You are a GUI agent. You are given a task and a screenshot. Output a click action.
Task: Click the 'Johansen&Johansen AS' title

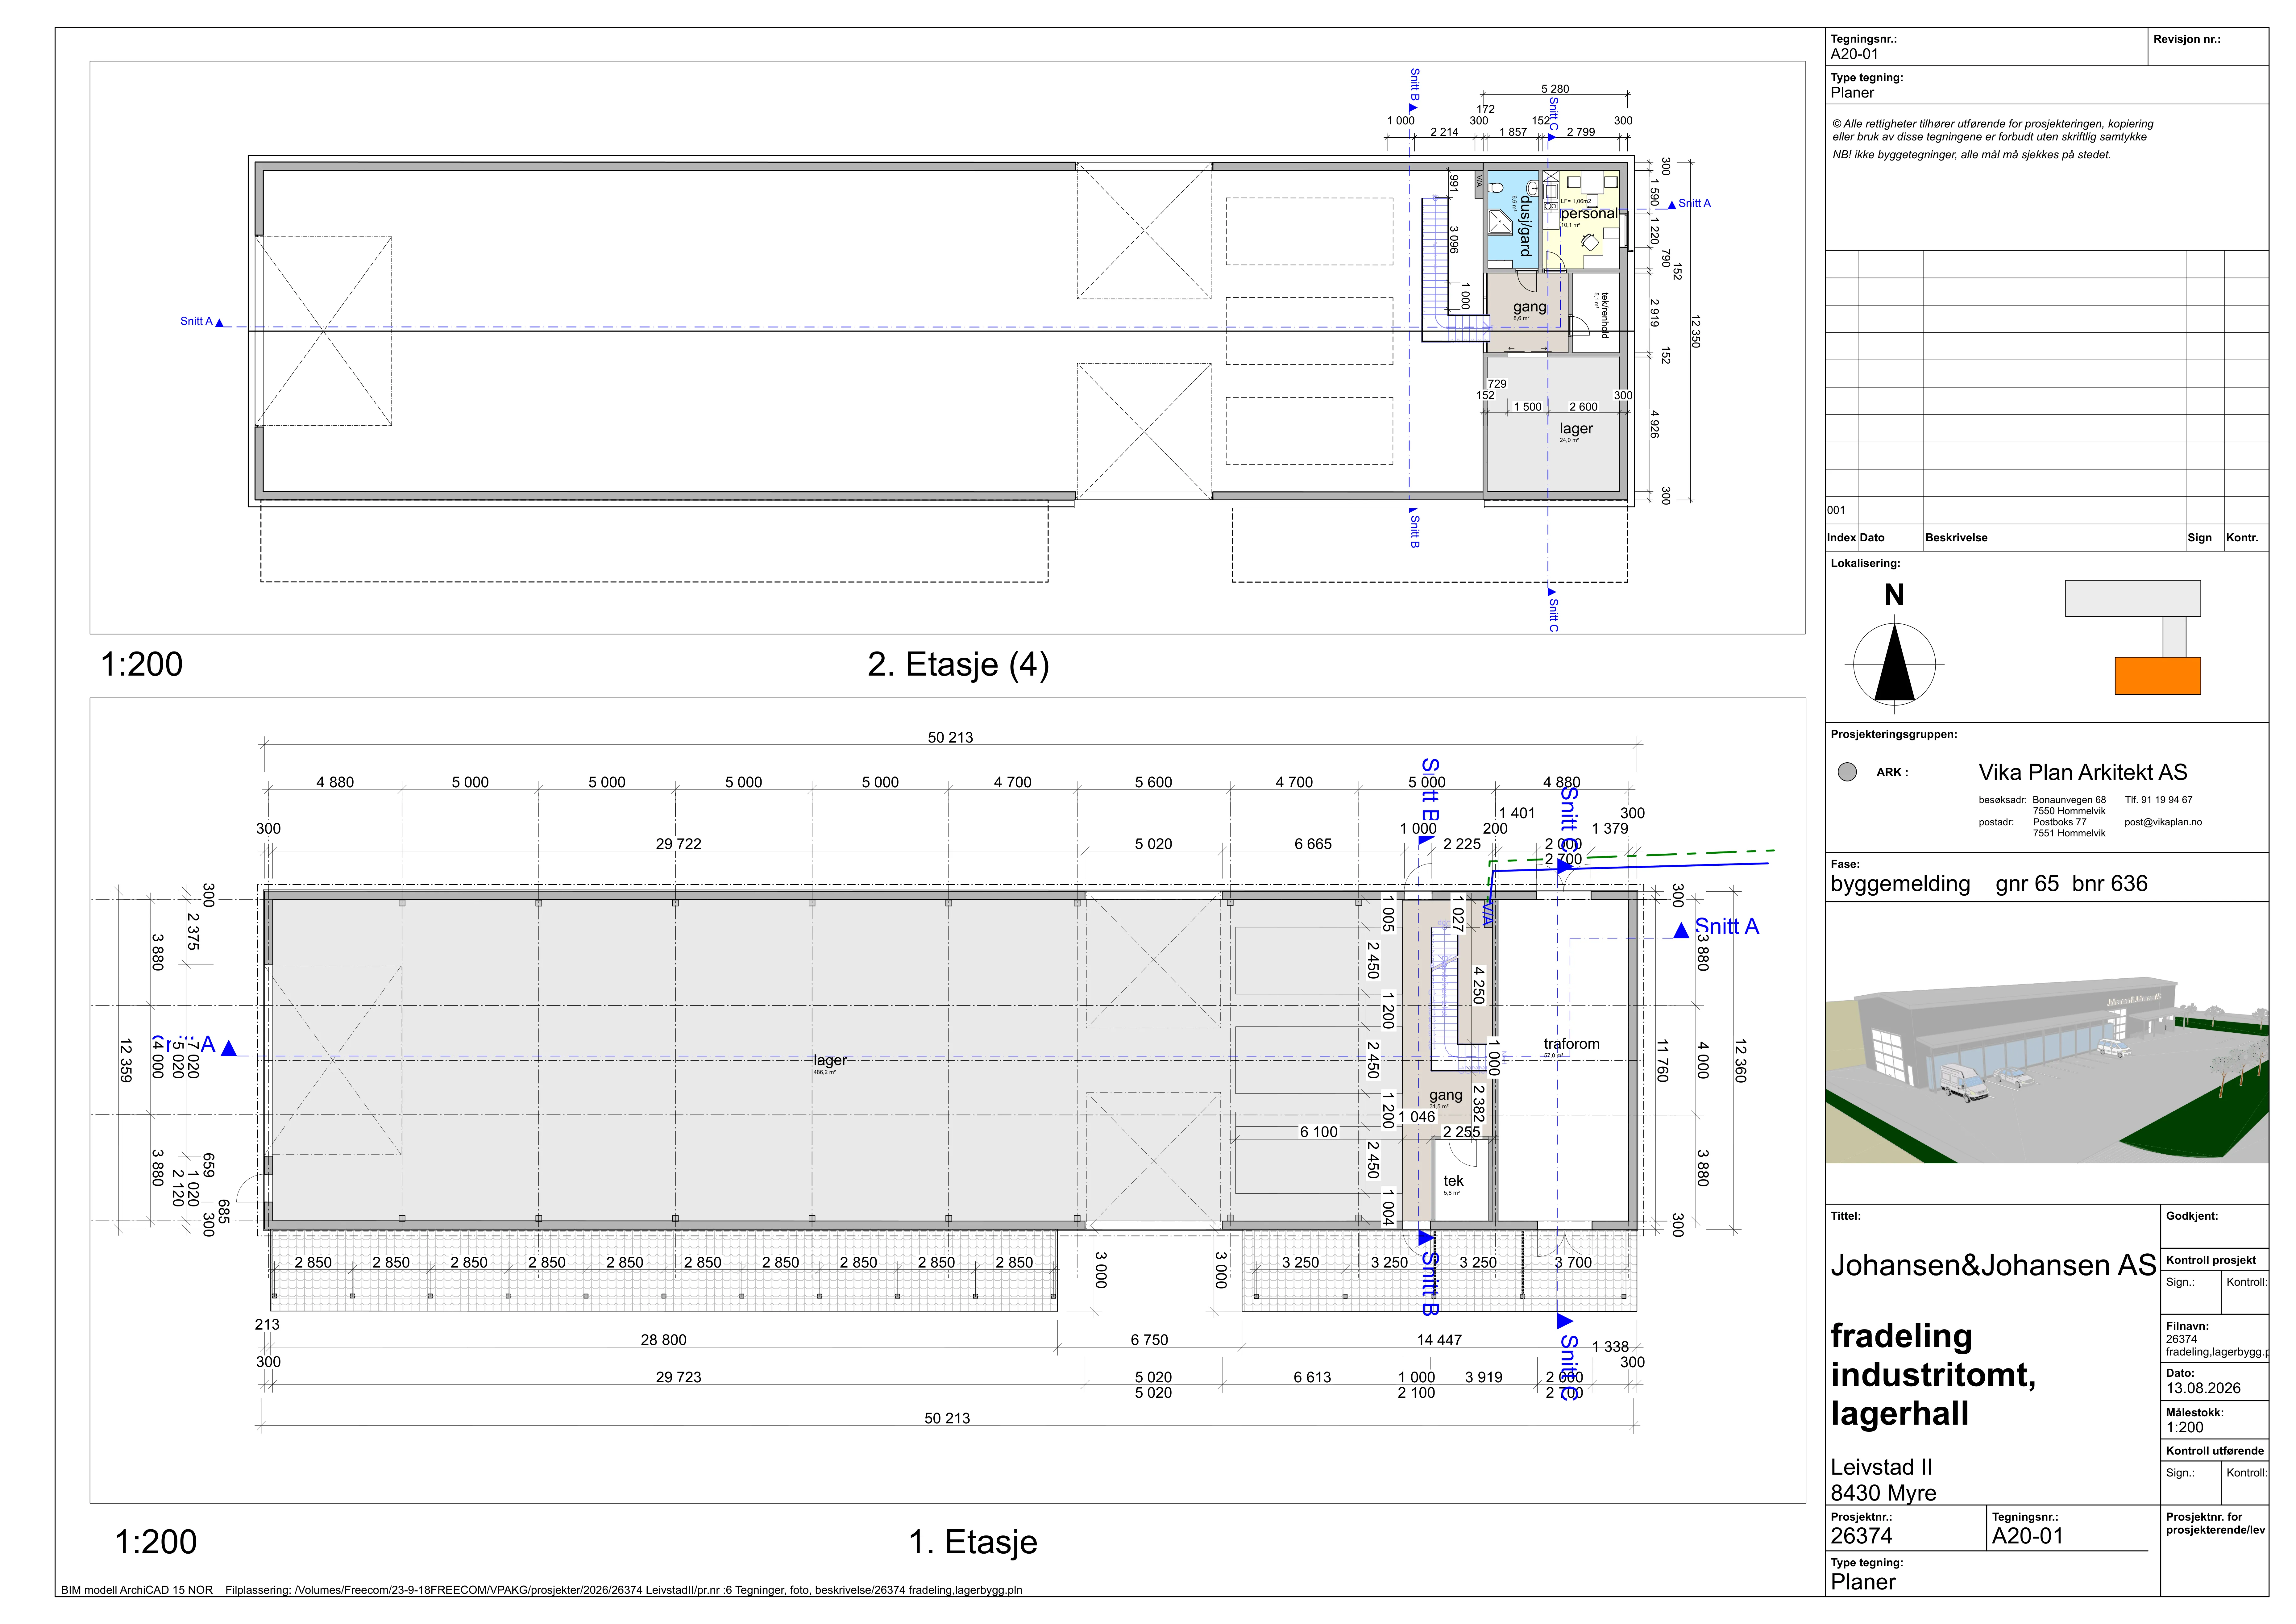click(1993, 1265)
